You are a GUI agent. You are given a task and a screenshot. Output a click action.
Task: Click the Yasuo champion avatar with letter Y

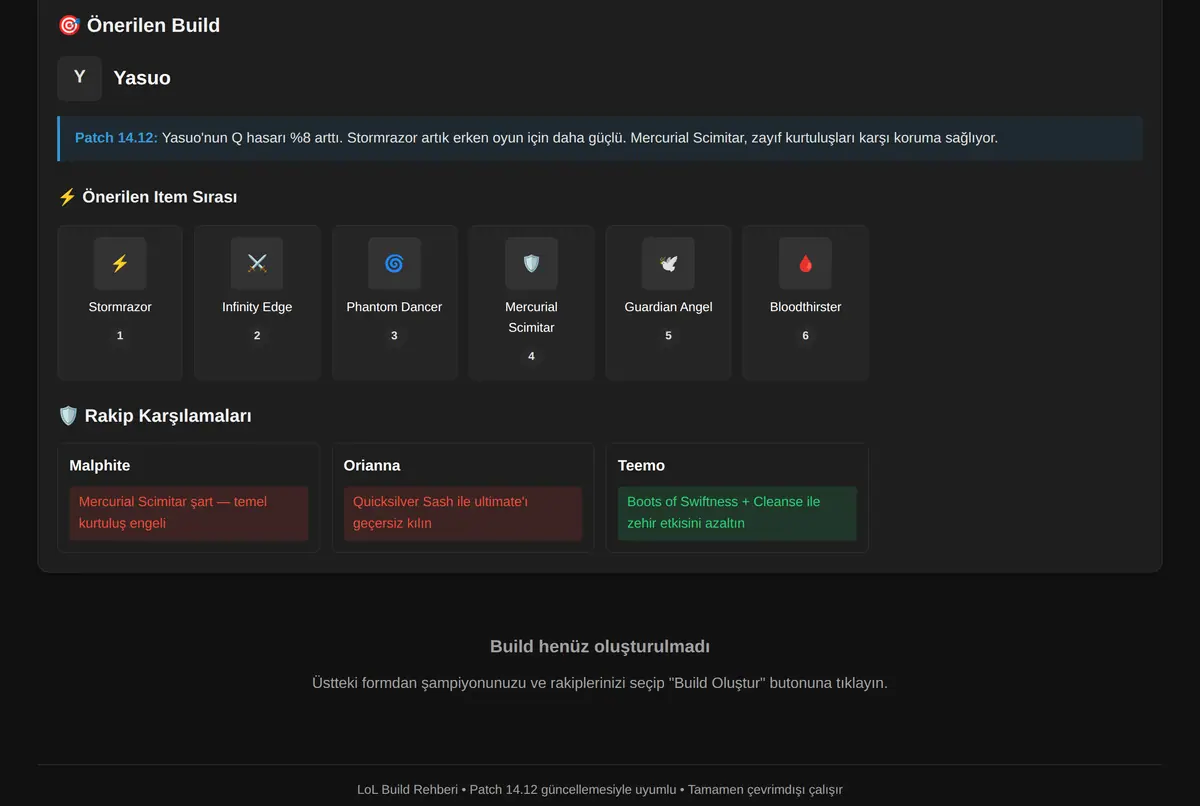[80, 78]
